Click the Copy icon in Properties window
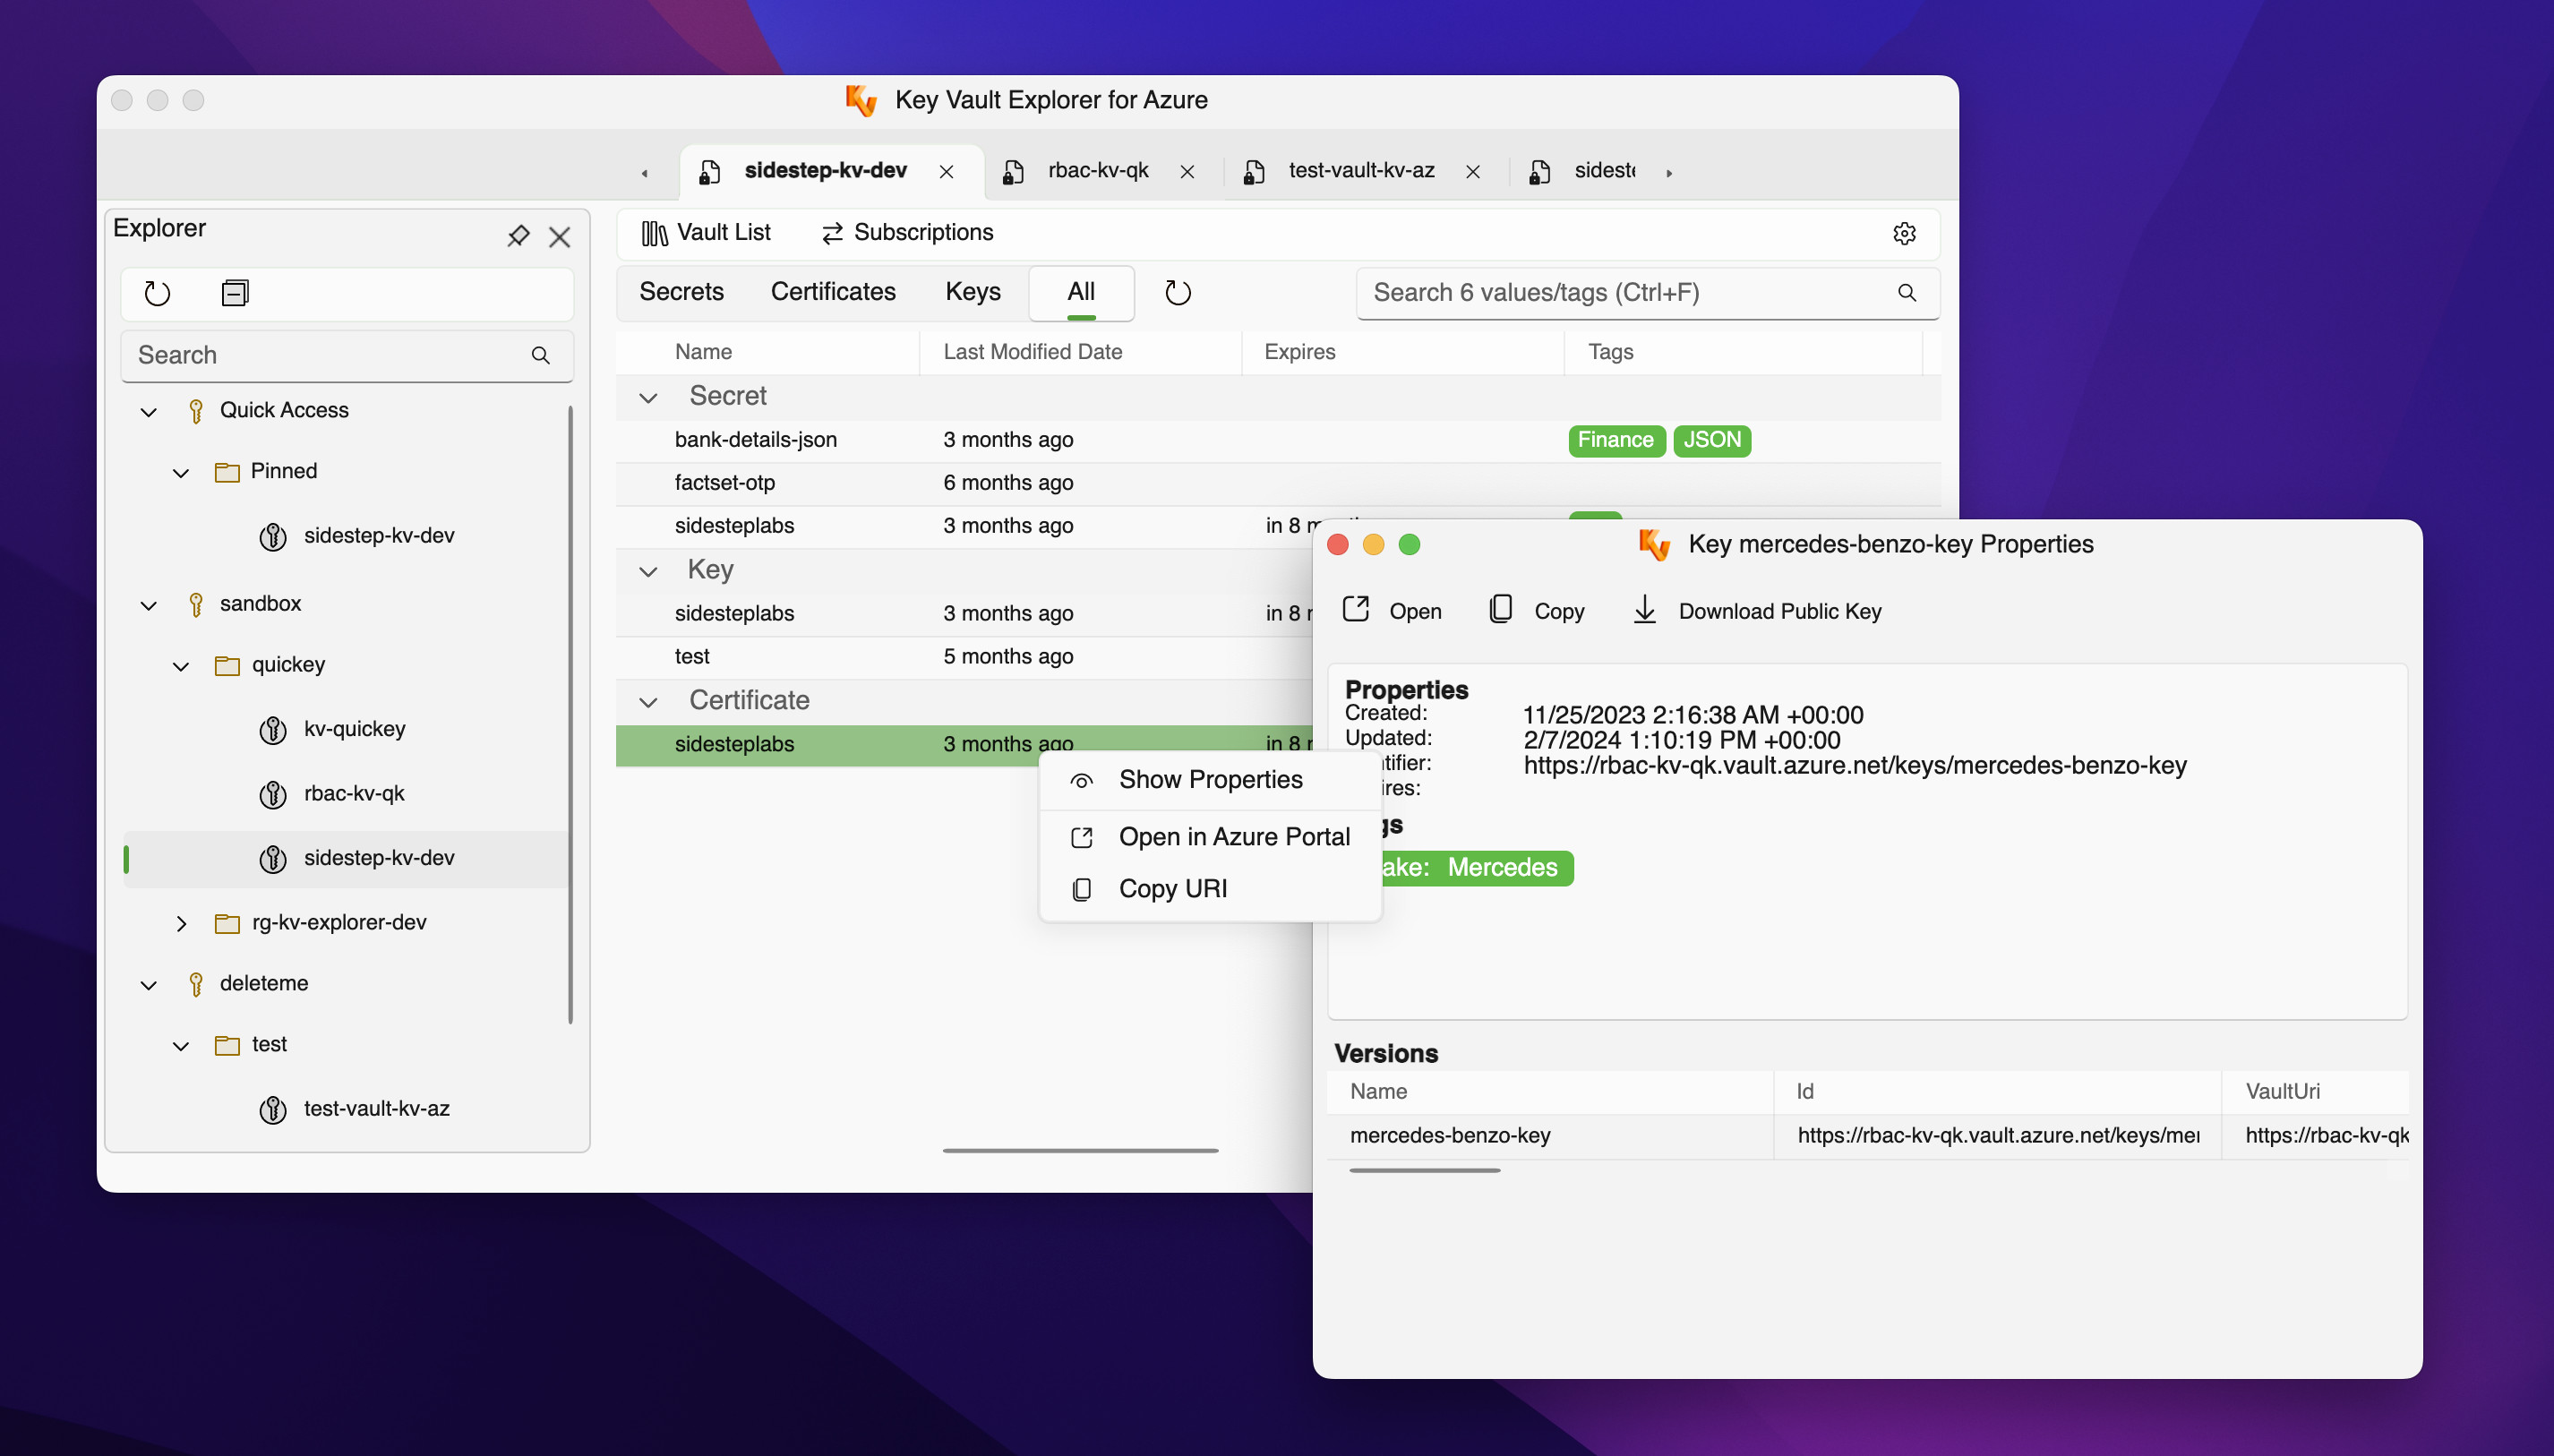Screen dimensions: 2554x1456 1500,610
